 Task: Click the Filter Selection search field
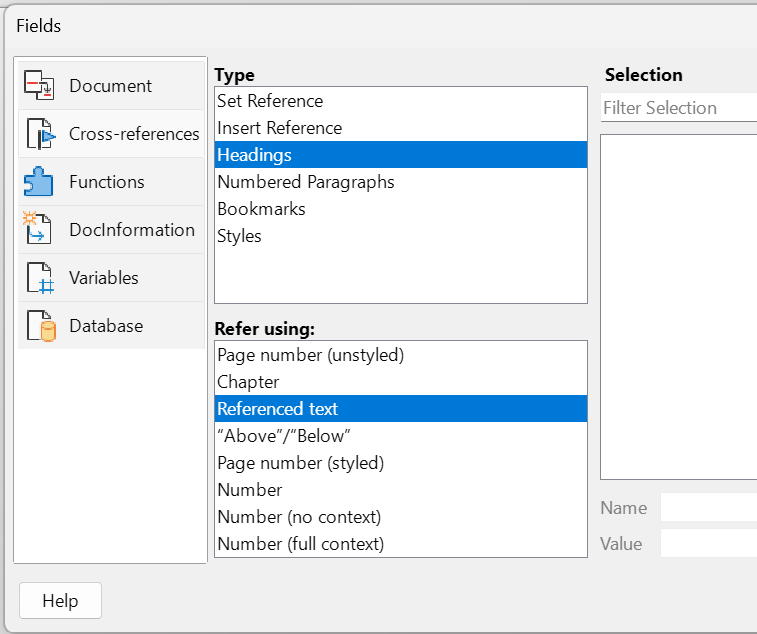point(679,108)
